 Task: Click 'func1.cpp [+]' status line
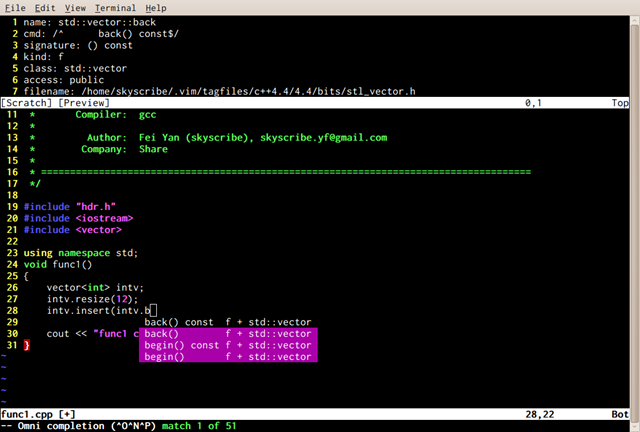(x=314, y=414)
